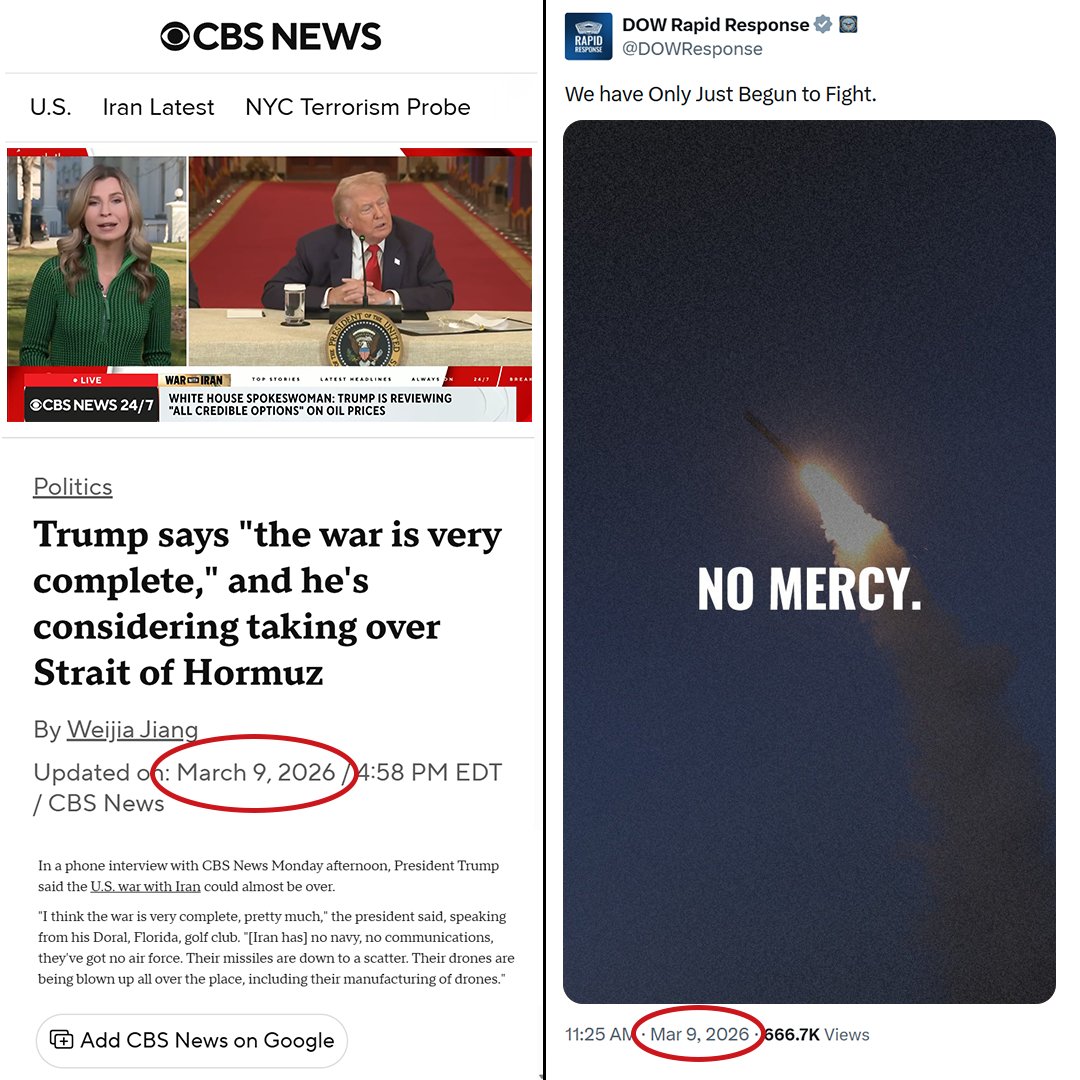Image resolution: width=1080 pixels, height=1080 pixels.
Task: Click the blue verified checkmark badge
Action: [822, 25]
